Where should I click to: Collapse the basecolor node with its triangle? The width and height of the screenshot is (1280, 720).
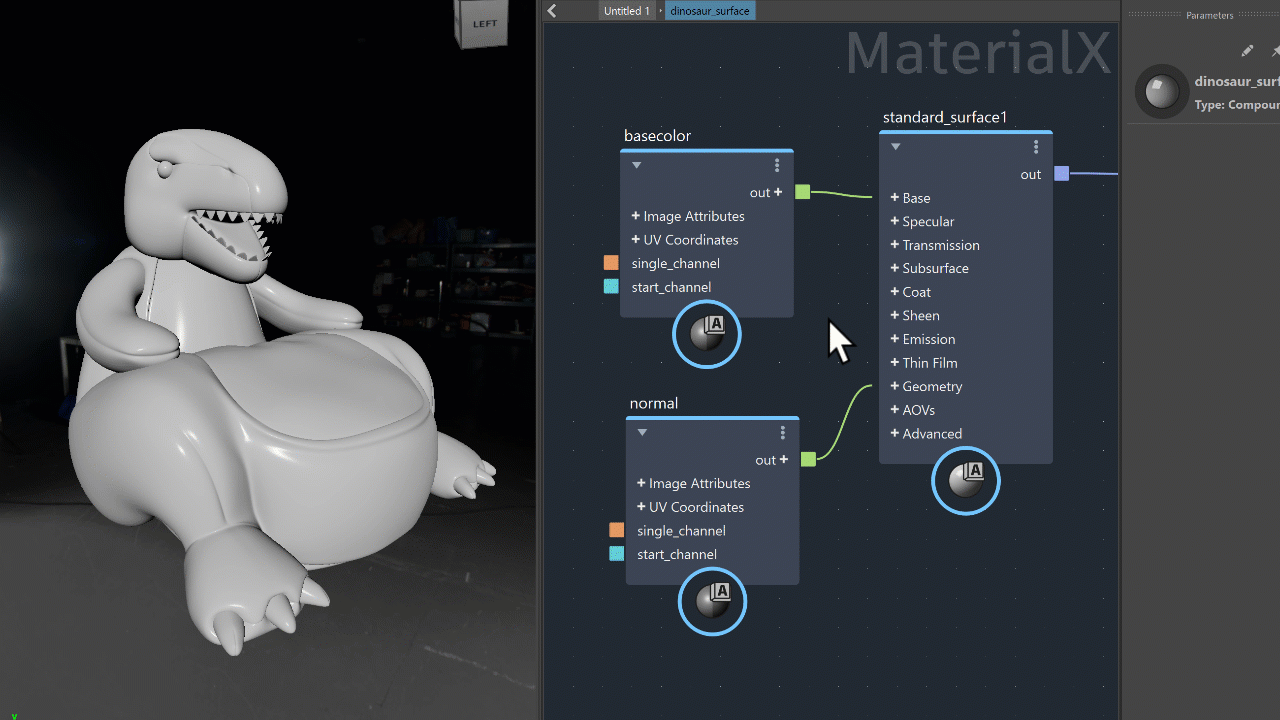point(637,165)
